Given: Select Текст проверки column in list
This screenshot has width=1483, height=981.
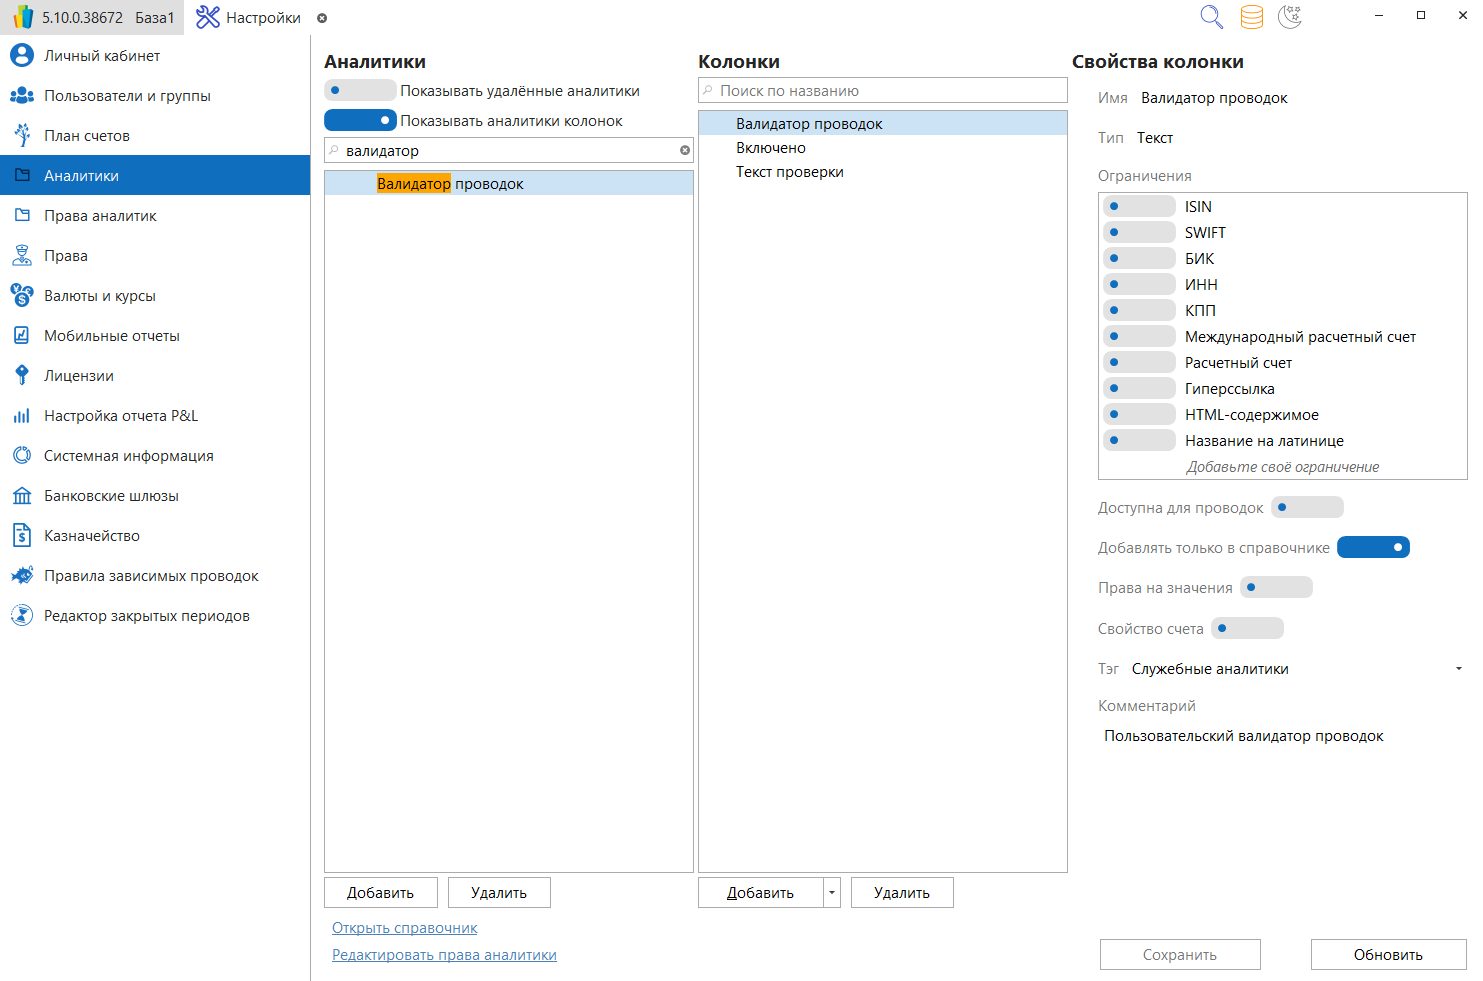Looking at the screenshot, I should tap(789, 172).
